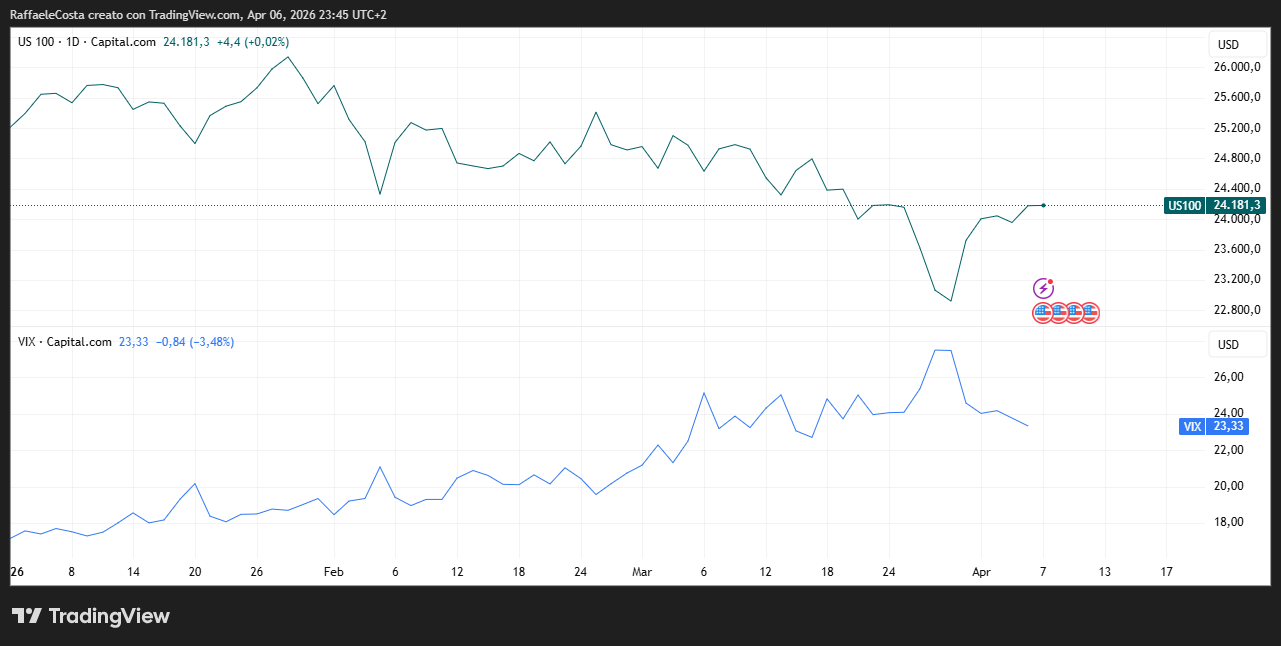The image size is (1281, 646).
Task: Open the rightmost US flag economic event
Action: [1090, 313]
